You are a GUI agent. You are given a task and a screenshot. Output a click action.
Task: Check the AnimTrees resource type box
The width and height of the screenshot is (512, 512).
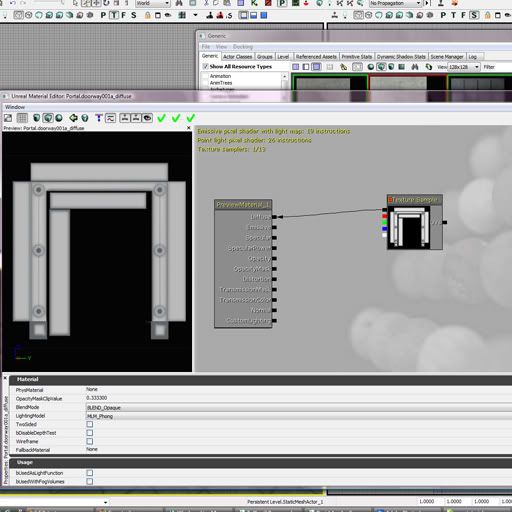[205, 83]
